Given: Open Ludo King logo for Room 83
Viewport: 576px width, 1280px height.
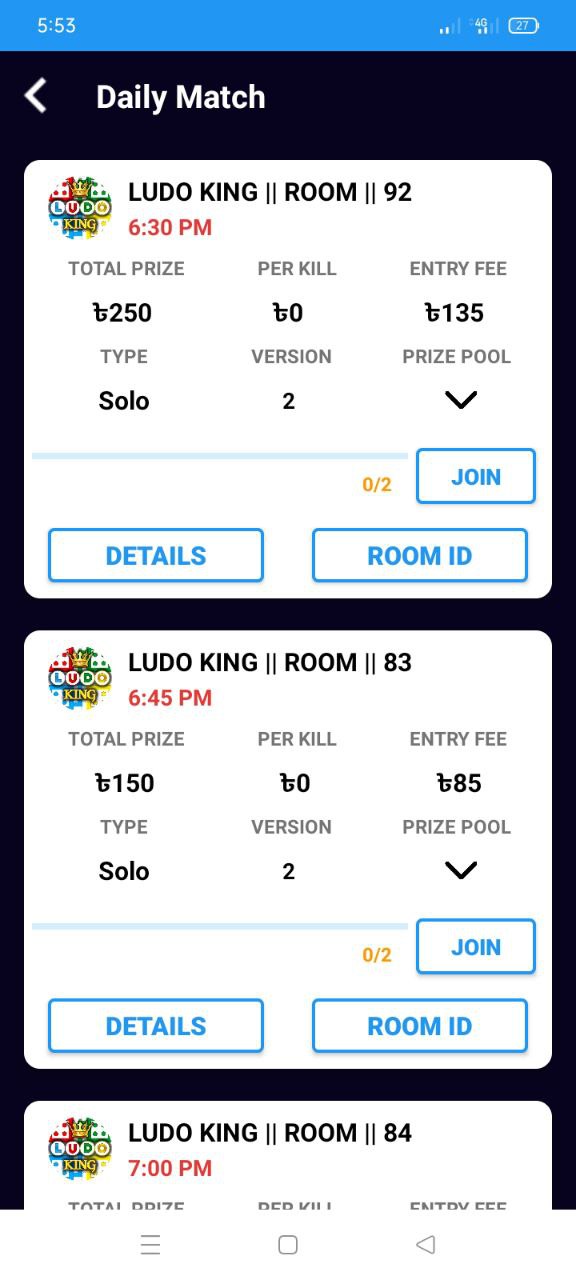Looking at the screenshot, I should click(x=80, y=678).
